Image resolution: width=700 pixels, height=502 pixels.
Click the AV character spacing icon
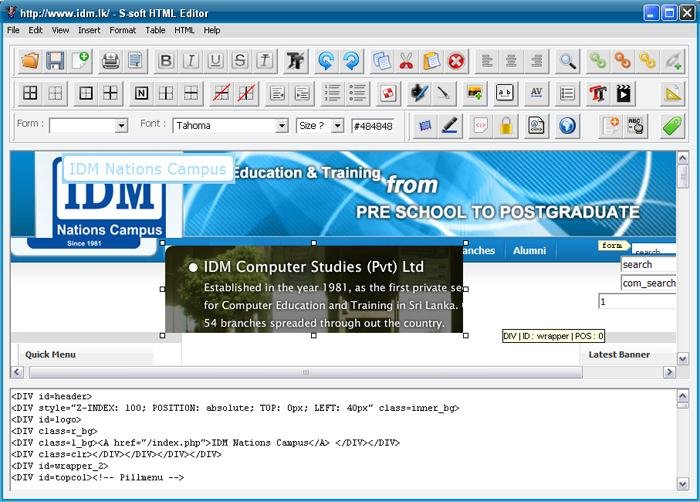(536, 93)
